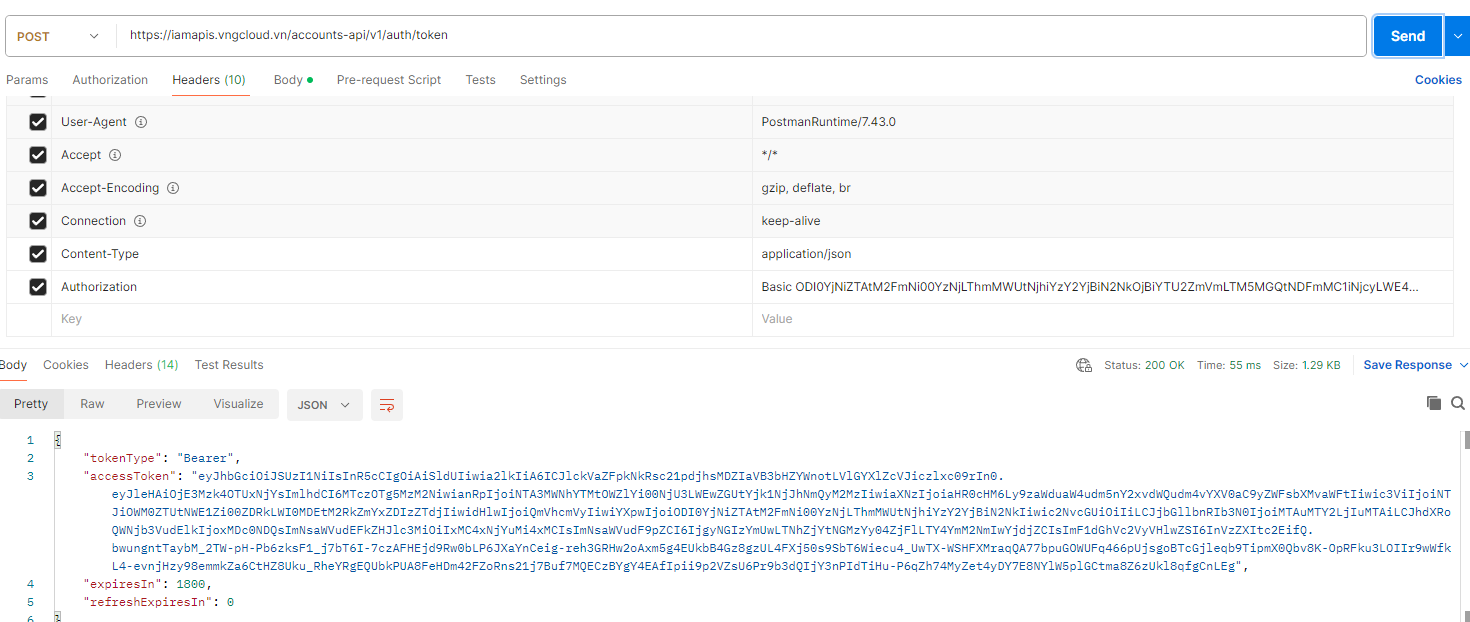The height and width of the screenshot is (622, 1470).
Task: Open the Test Results tab
Action: [x=229, y=365]
